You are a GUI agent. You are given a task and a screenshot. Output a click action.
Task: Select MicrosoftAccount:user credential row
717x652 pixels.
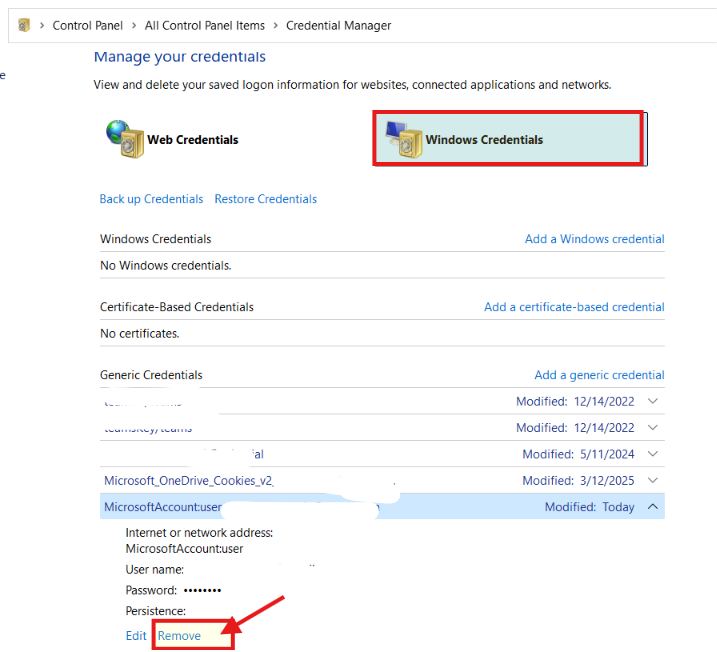pyautogui.click(x=382, y=507)
